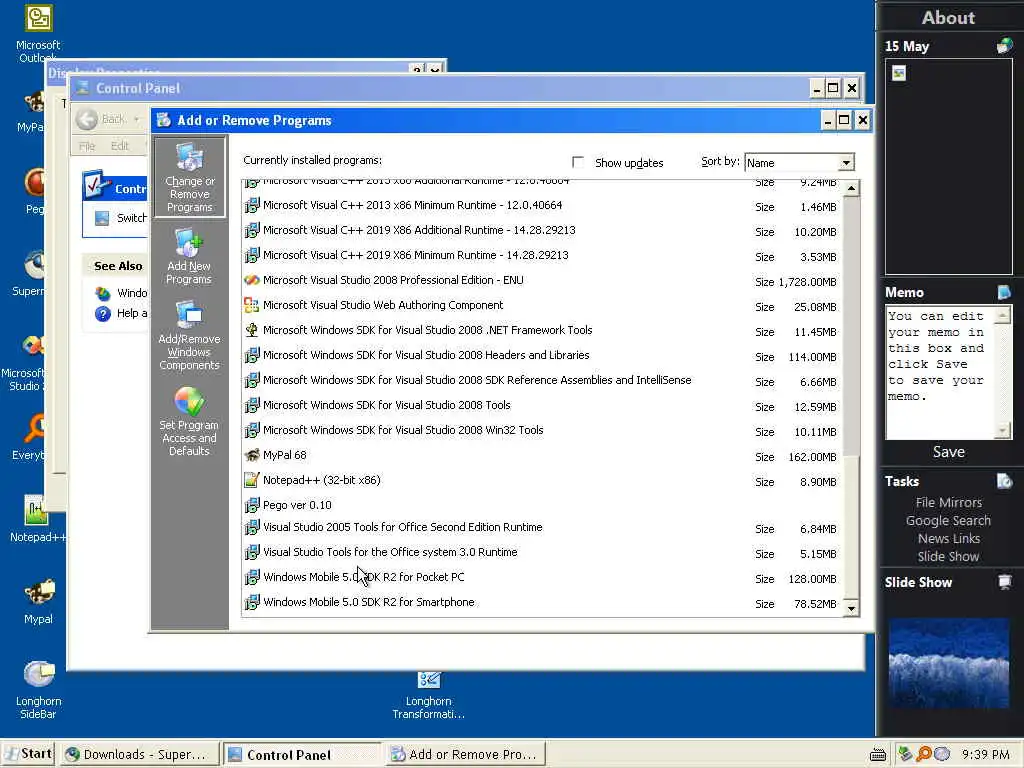Click .NET Framework Tools entry icon

[x=251, y=330]
